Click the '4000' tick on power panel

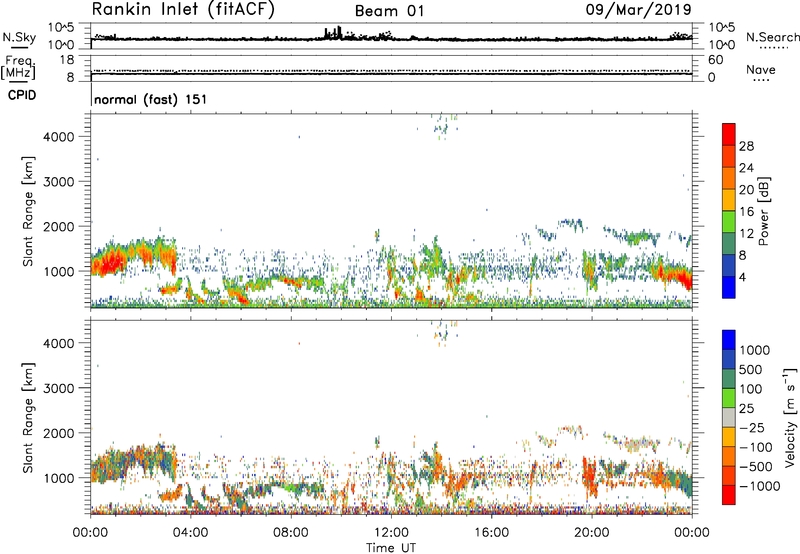point(59,137)
